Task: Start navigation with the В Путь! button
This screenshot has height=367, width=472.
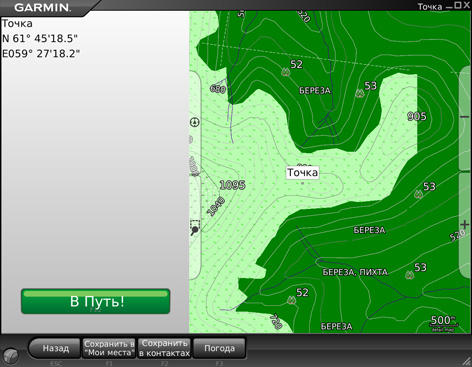Action: pos(96,301)
